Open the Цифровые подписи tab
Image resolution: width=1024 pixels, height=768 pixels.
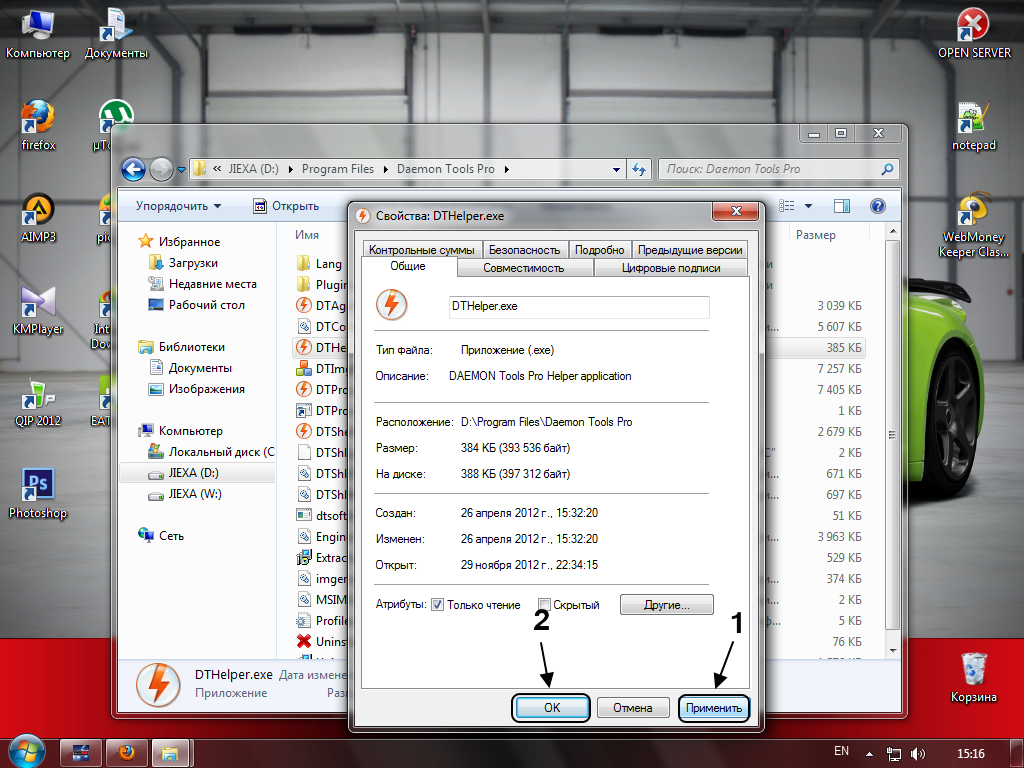pos(671,268)
